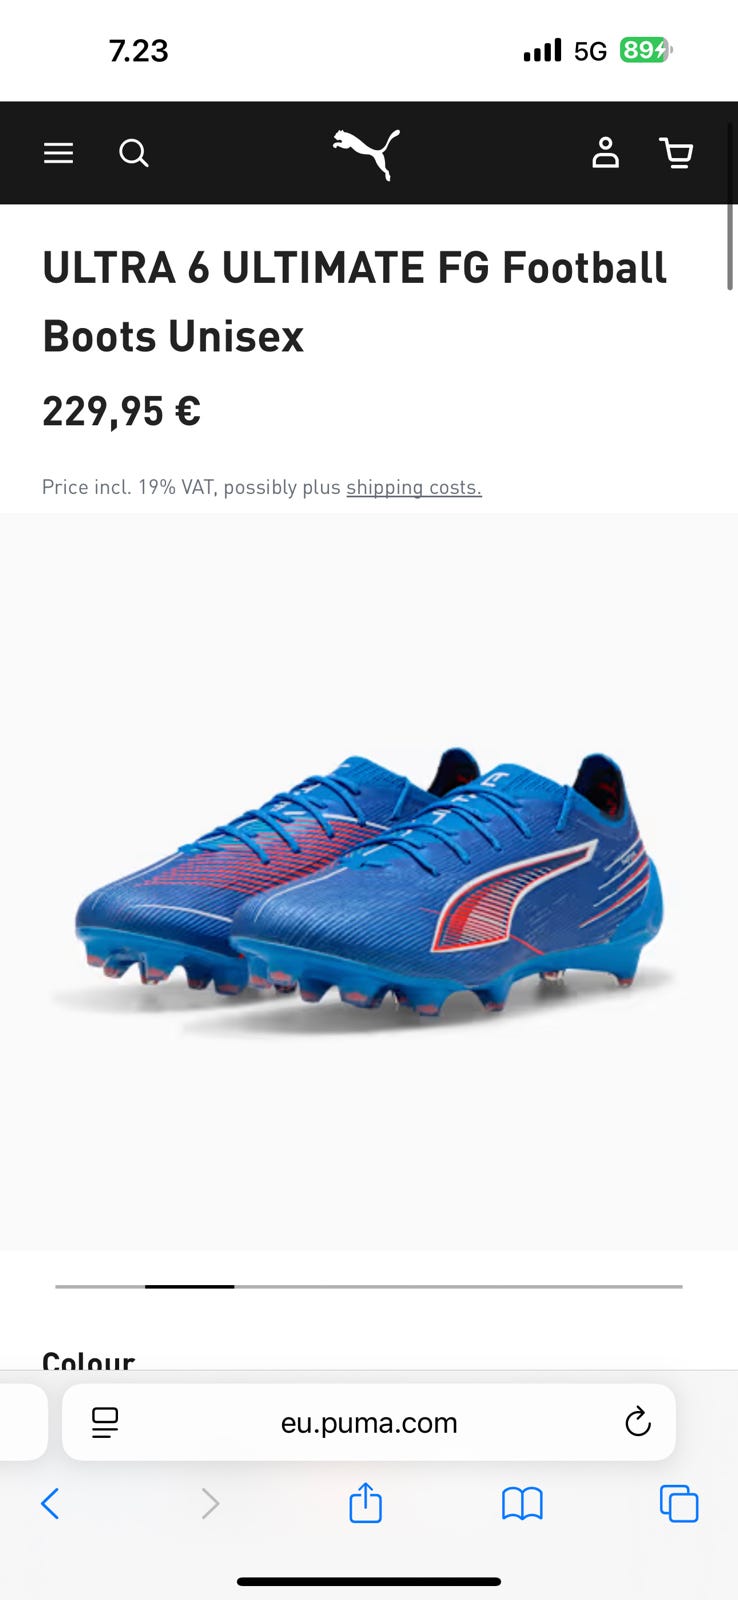738x1600 pixels.
Task: Open Safari bookmarks book icon
Action: click(522, 1503)
